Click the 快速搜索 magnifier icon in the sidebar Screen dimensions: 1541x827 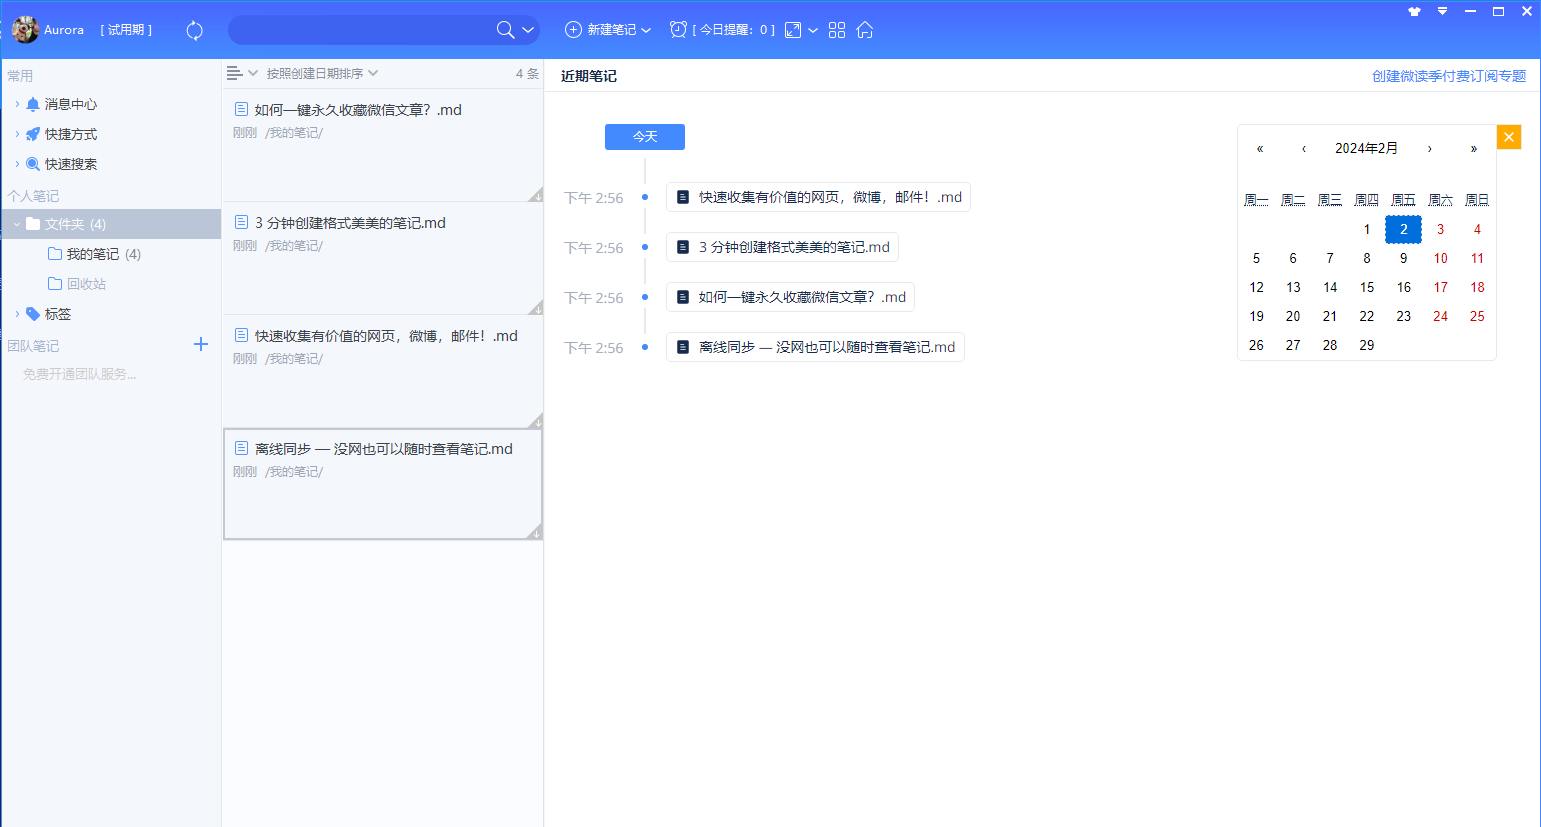point(33,164)
